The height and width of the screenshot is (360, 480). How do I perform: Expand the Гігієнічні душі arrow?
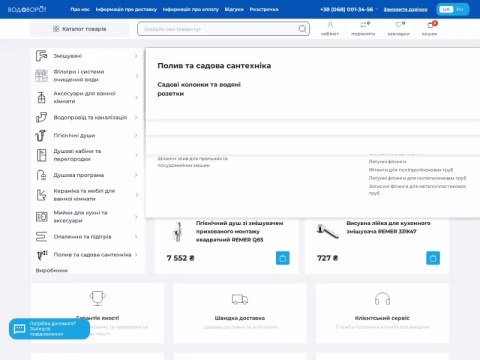[136, 135]
